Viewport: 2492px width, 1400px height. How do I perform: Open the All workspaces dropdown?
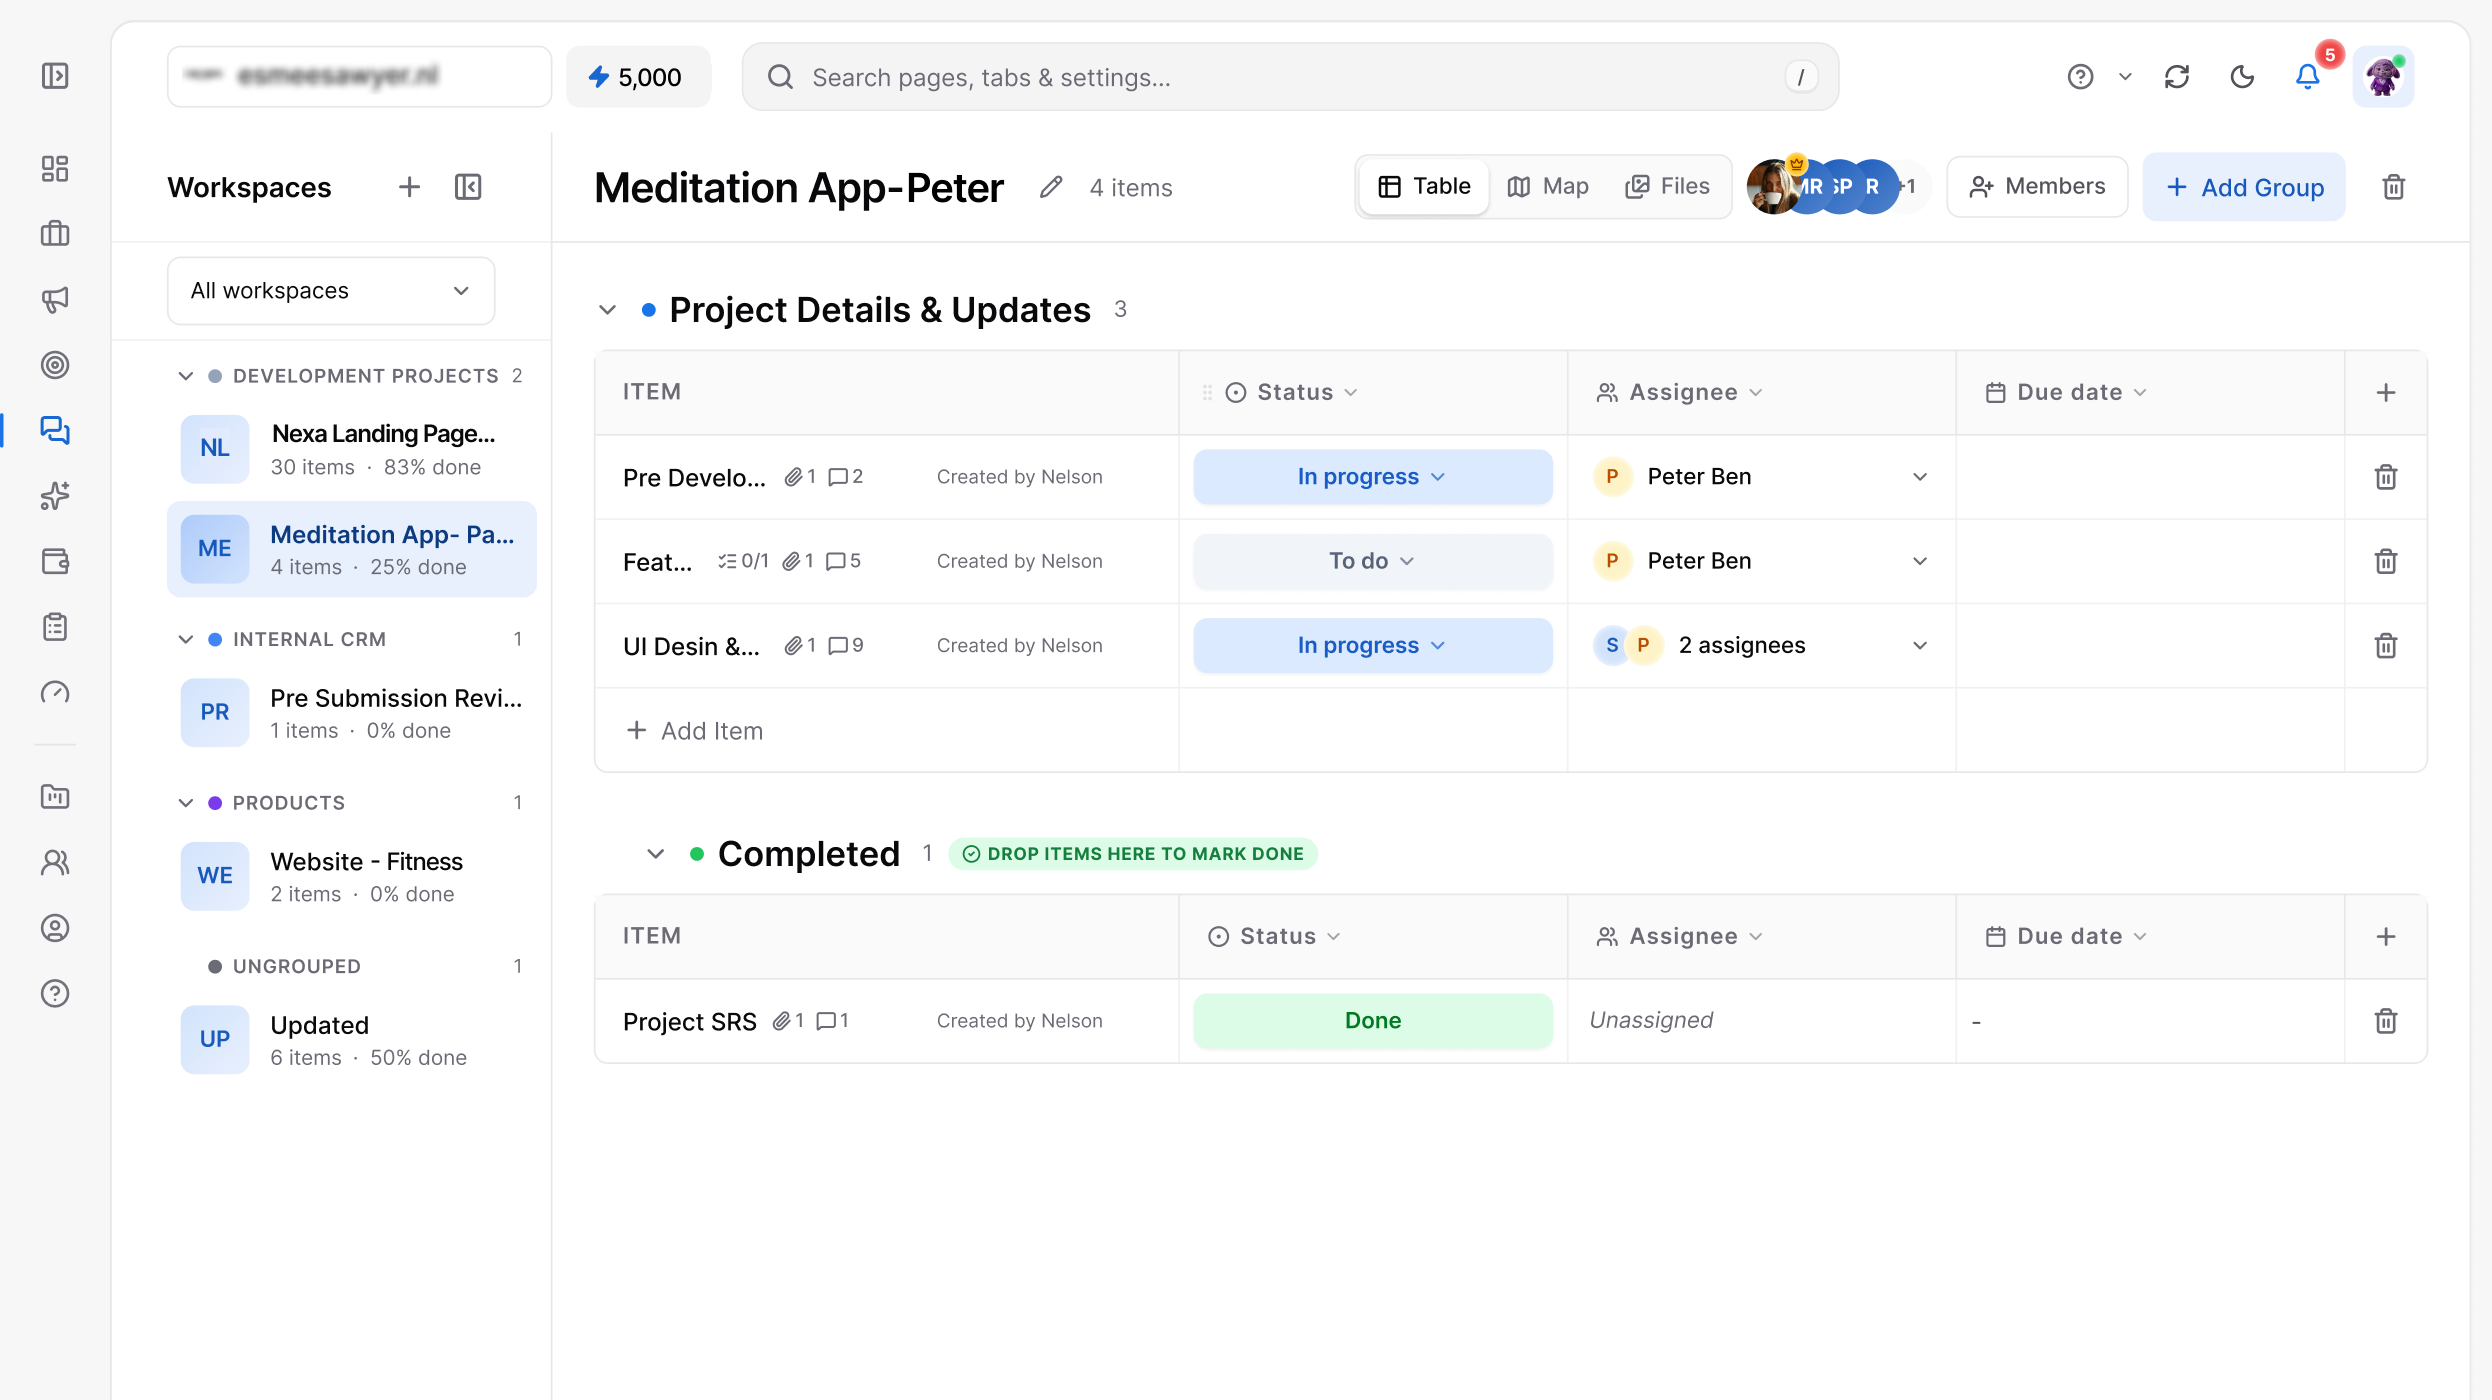(x=331, y=291)
